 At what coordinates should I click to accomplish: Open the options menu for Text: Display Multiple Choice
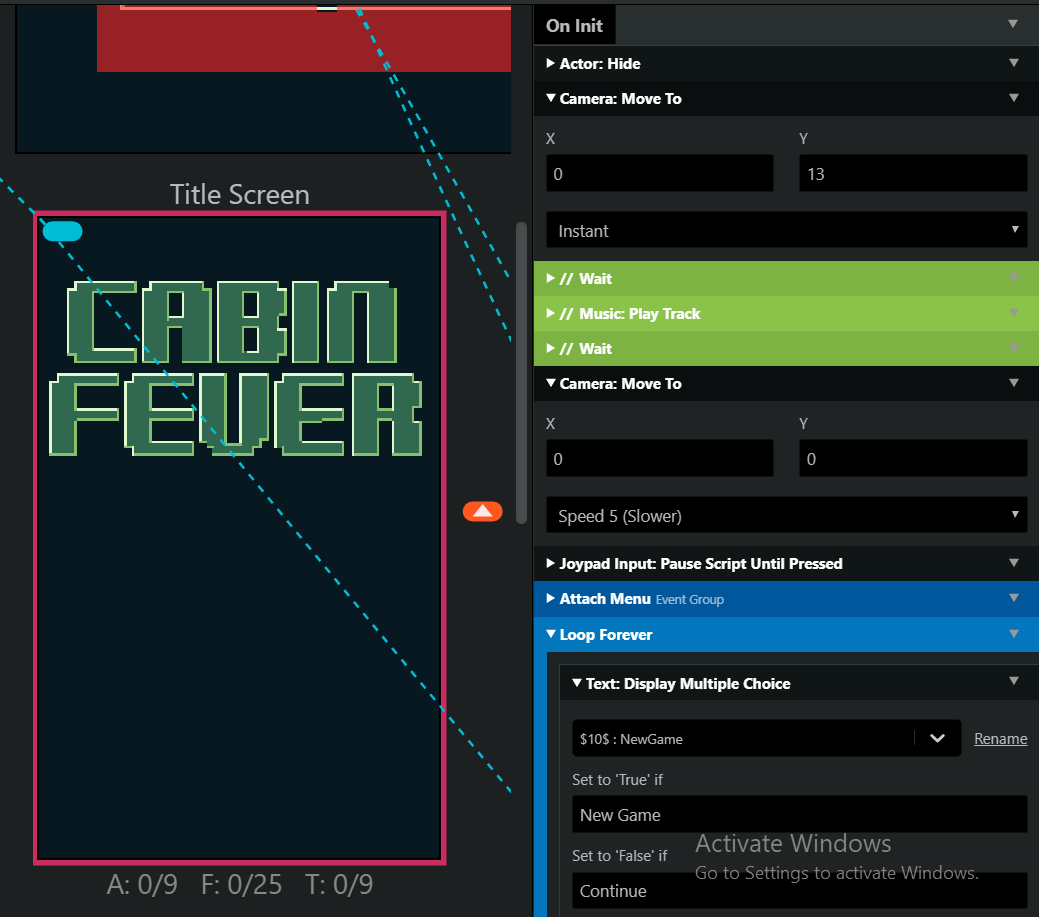[x=1014, y=683]
